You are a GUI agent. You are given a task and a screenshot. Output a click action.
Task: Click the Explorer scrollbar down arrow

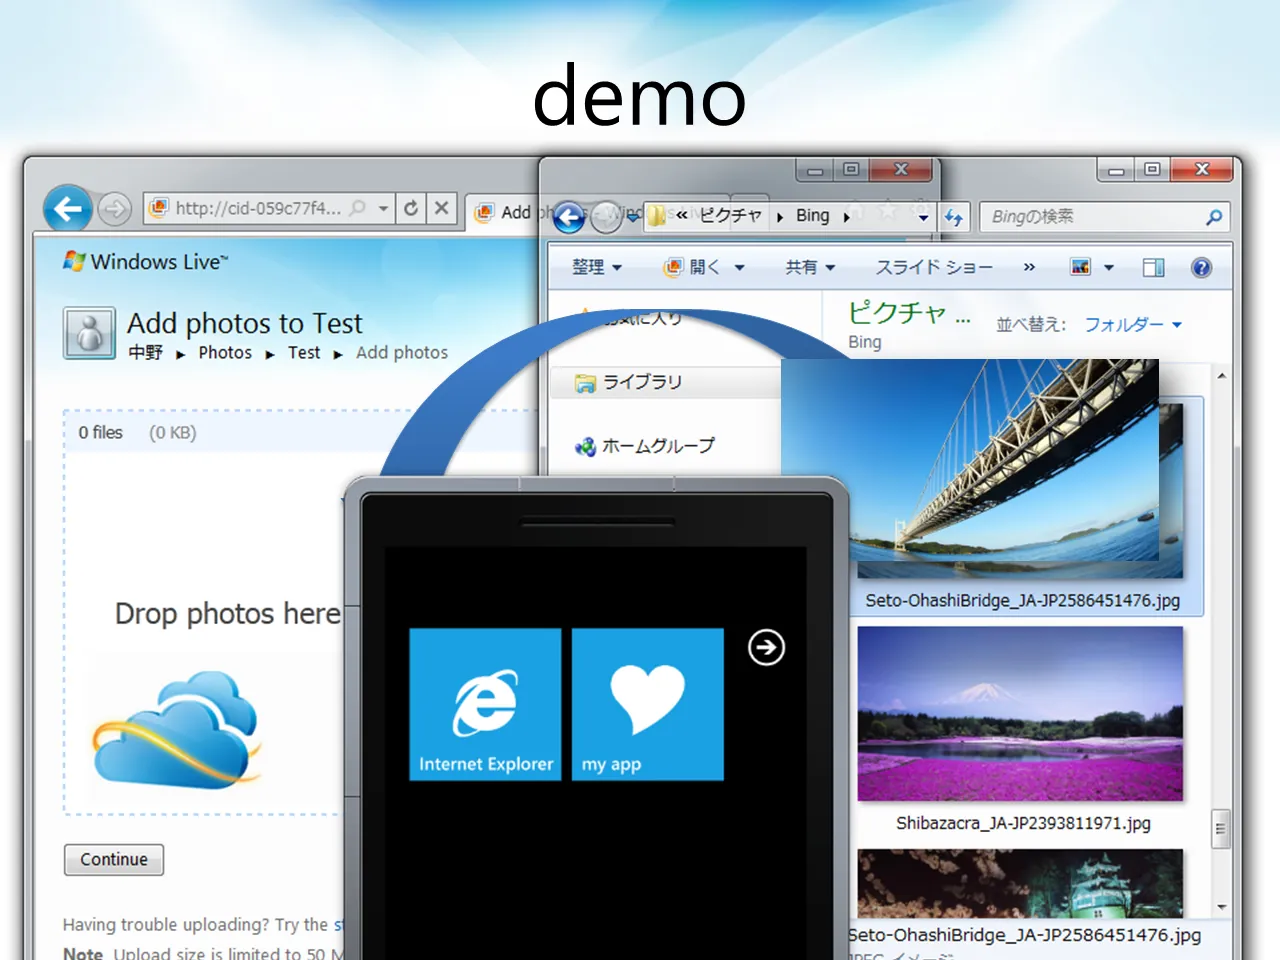pyautogui.click(x=1221, y=906)
